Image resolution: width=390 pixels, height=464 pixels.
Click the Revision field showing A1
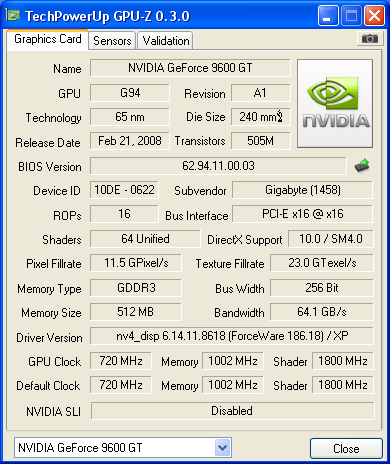click(260, 93)
